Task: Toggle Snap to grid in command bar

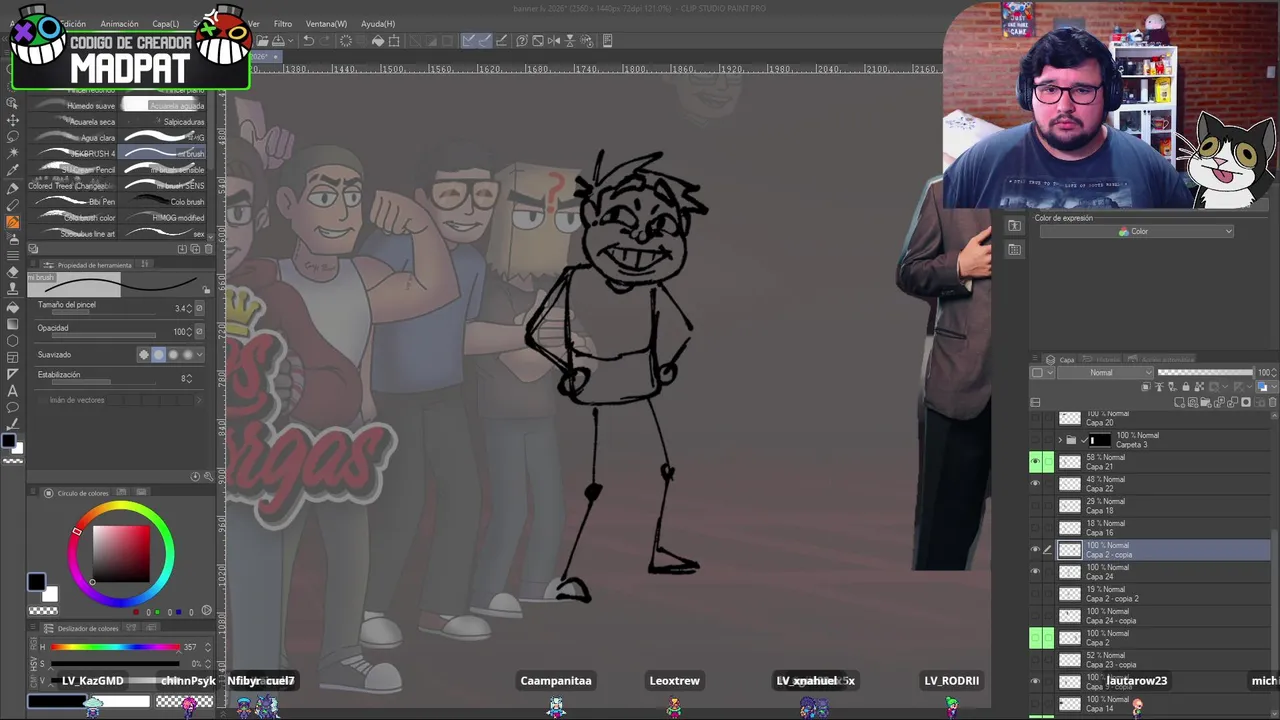Action: pos(502,41)
